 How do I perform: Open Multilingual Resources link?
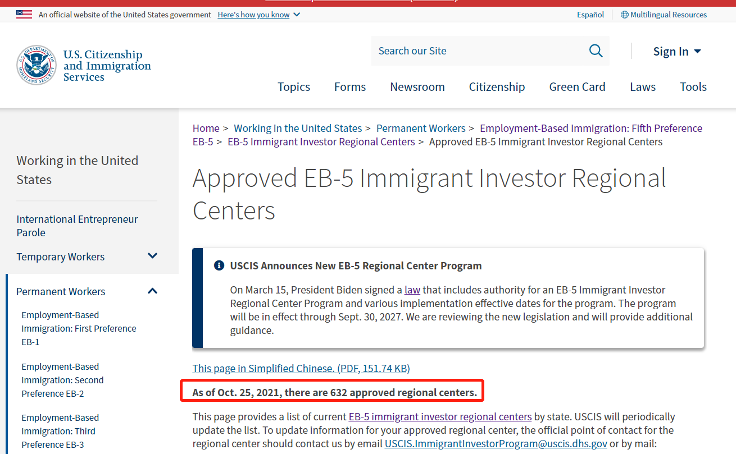coord(668,15)
